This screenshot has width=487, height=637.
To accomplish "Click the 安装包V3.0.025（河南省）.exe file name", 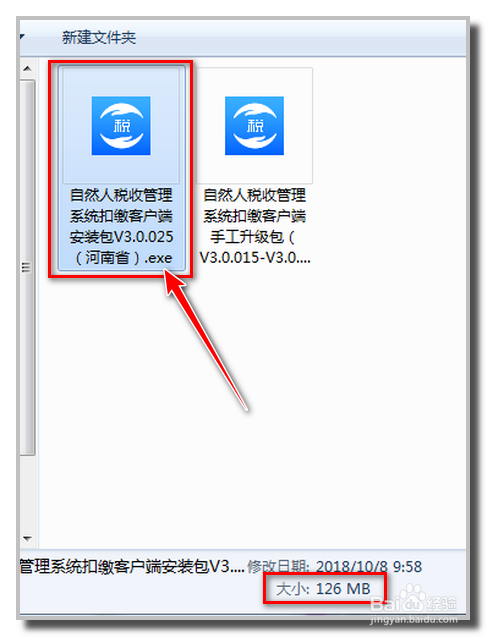I will tap(121, 226).
